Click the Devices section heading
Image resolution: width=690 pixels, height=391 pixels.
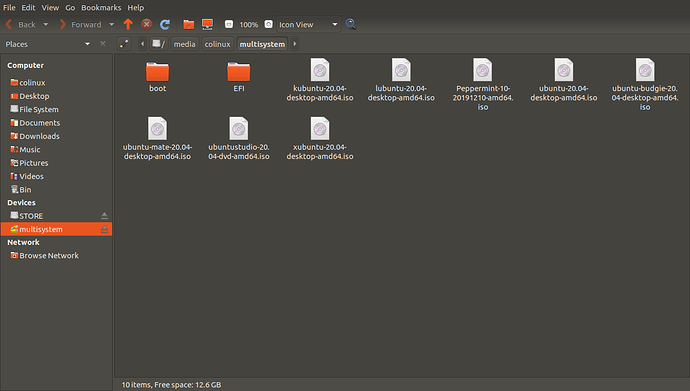(21, 202)
